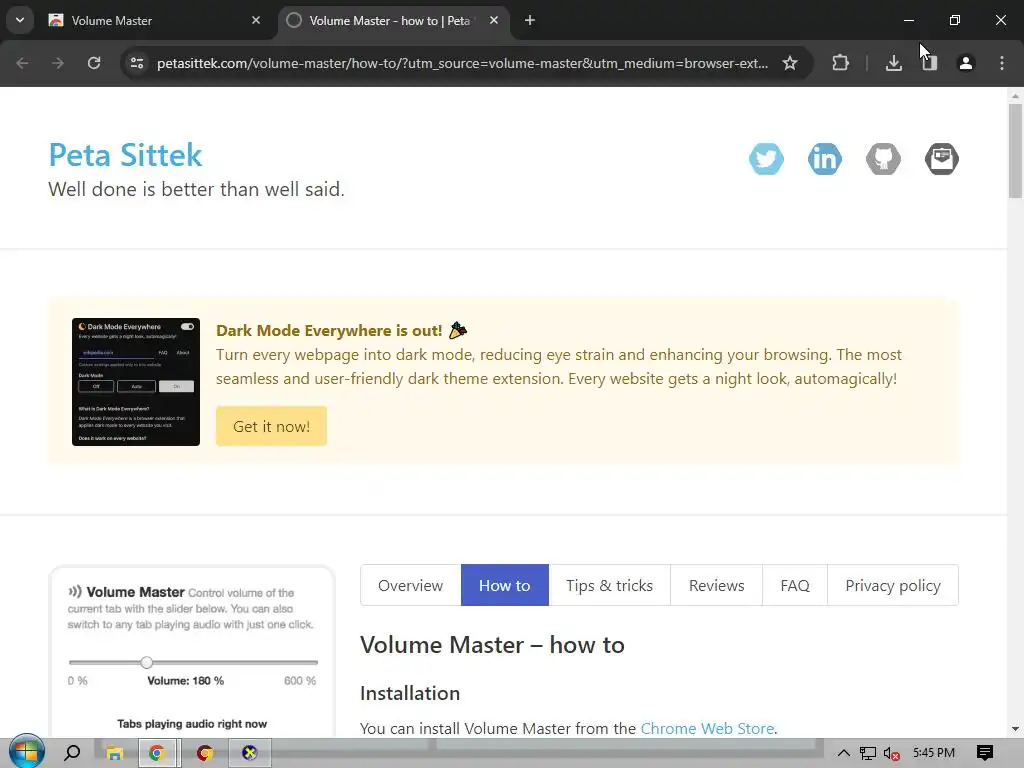This screenshot has height=768, width=1024.
Task: Click the yellow X taskbar application icon
Action: [x=249, y=753]
